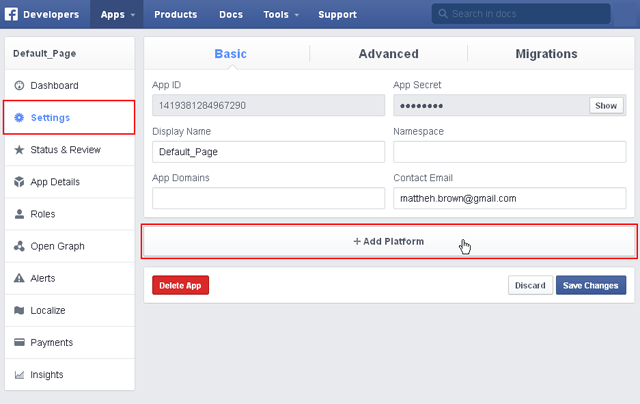The width and height of the screenshot is (640, 404).
Task: Open the Localize section
Action: point(70,310)
